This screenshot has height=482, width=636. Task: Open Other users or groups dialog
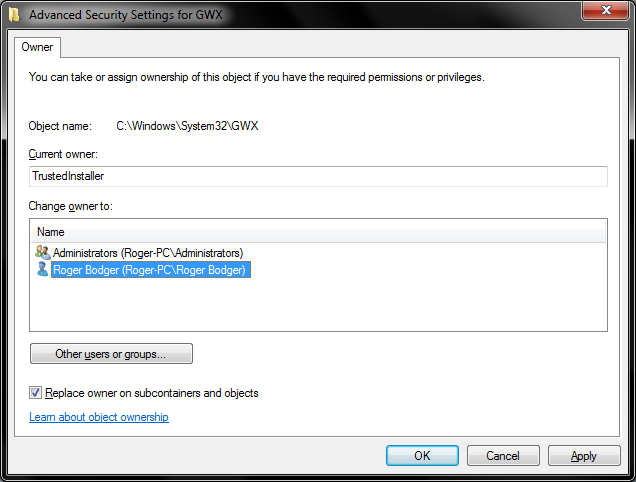pyautogui.click(x=111, y=354)
